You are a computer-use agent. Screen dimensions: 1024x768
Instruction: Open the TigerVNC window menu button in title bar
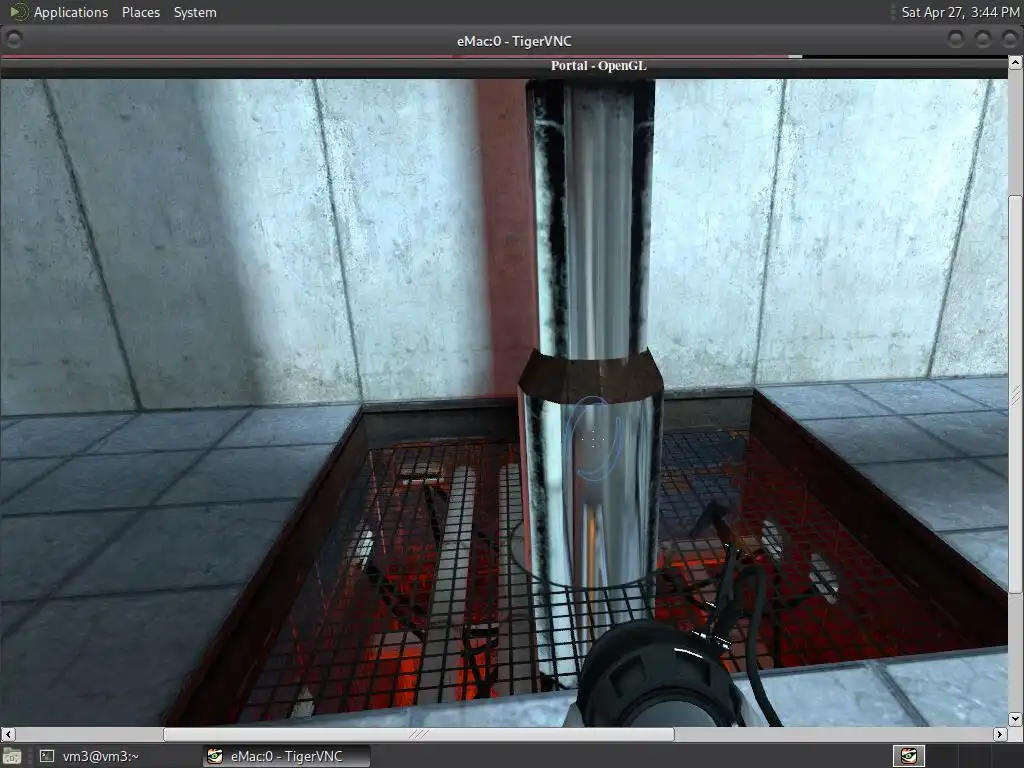13,40
